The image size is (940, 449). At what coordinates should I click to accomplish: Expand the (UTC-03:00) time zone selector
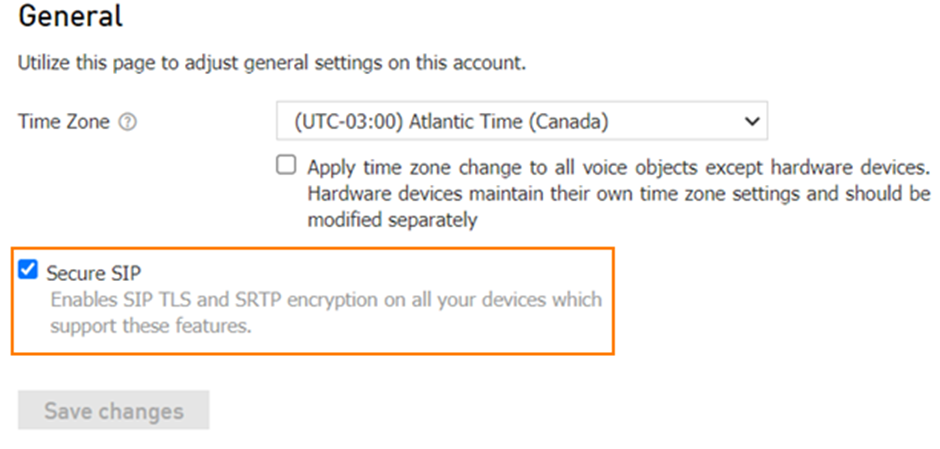pyautogui.click(x=522, y=121)
